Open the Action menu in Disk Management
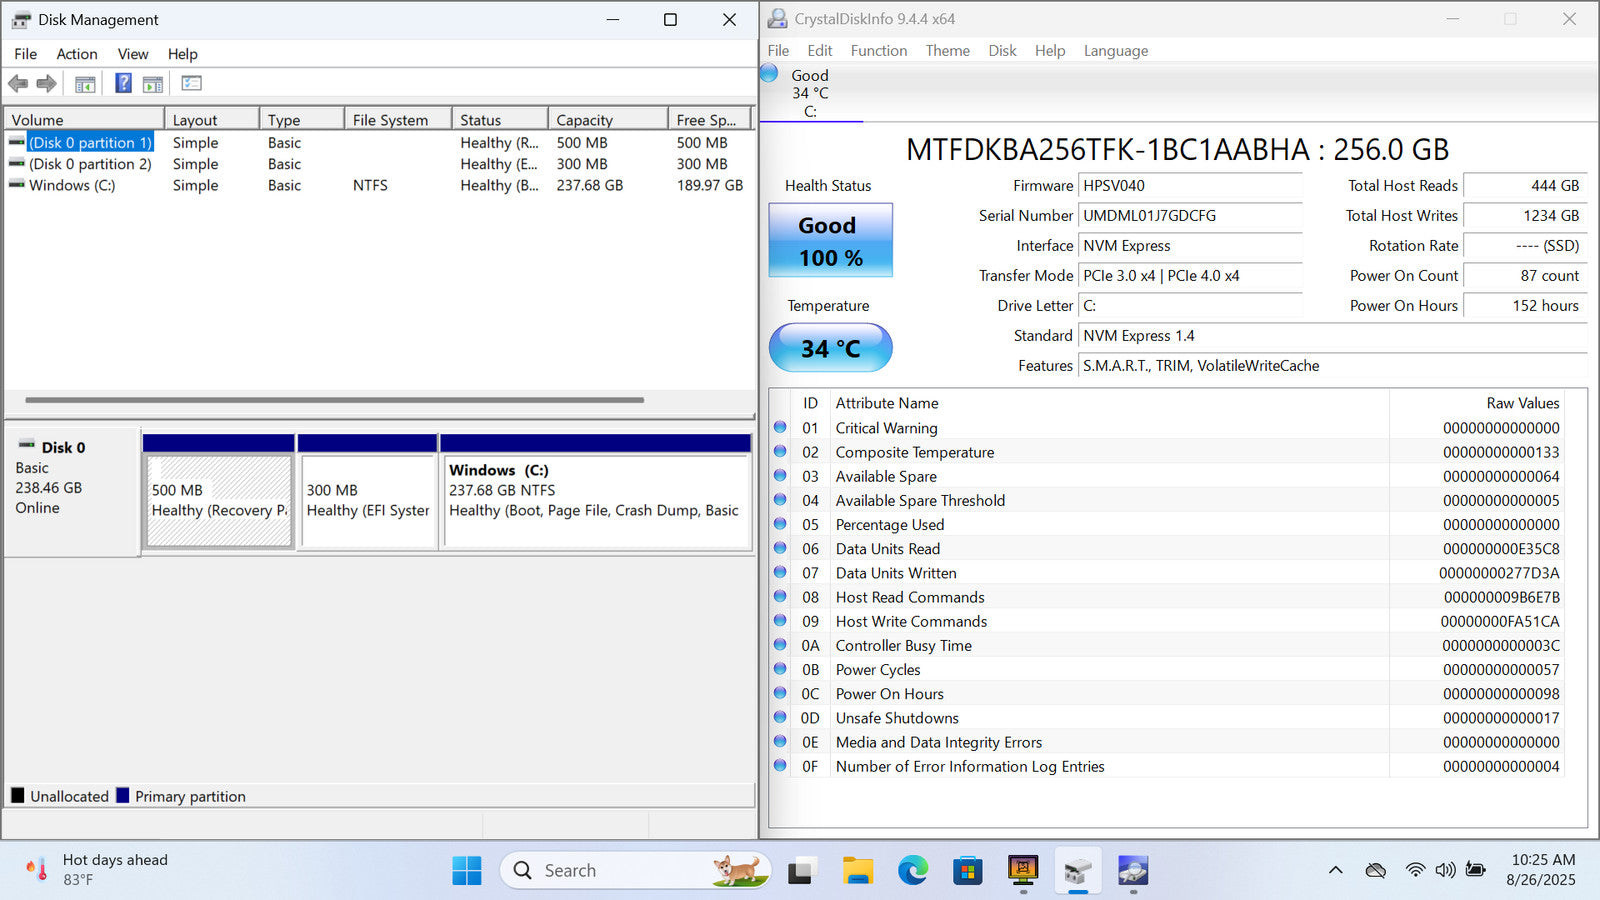The height and width of the screenshot is (900, 1600). (77, 54)
